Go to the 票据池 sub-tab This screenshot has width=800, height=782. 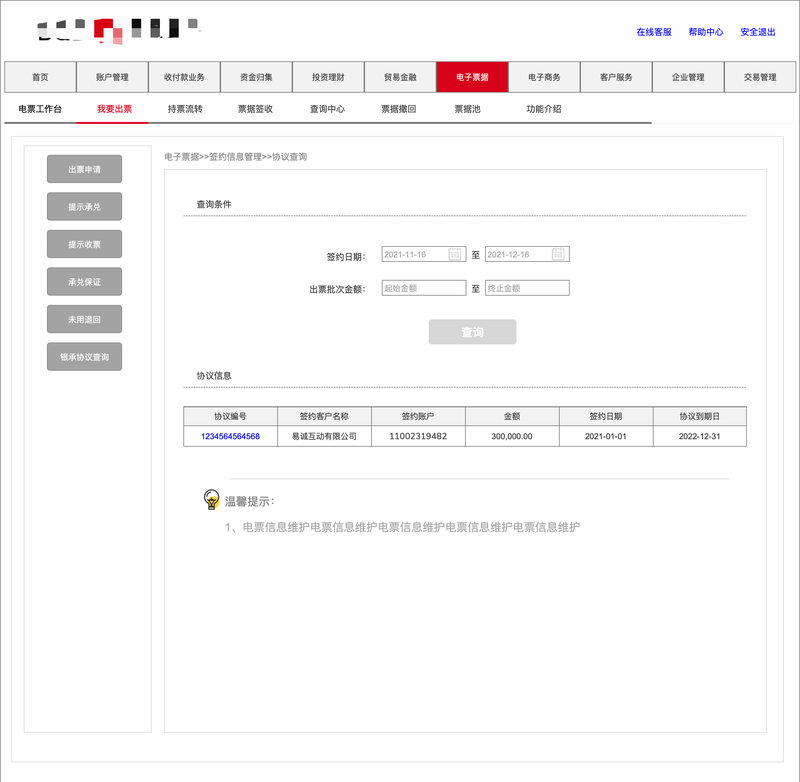[467, 109]
